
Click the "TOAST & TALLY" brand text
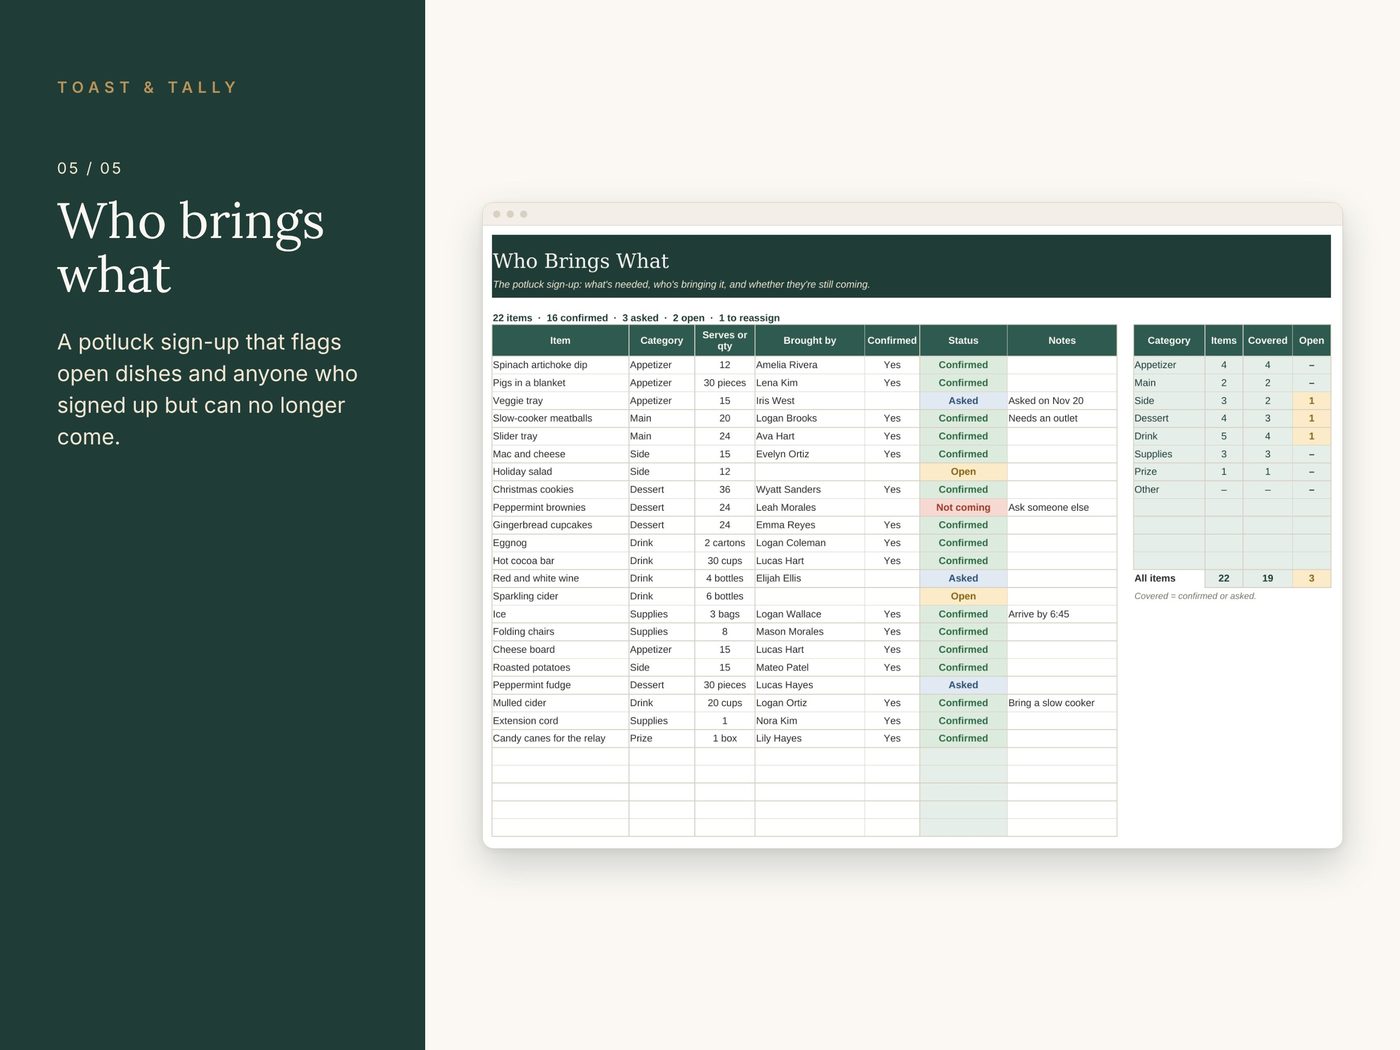click(x=147, y=87)
